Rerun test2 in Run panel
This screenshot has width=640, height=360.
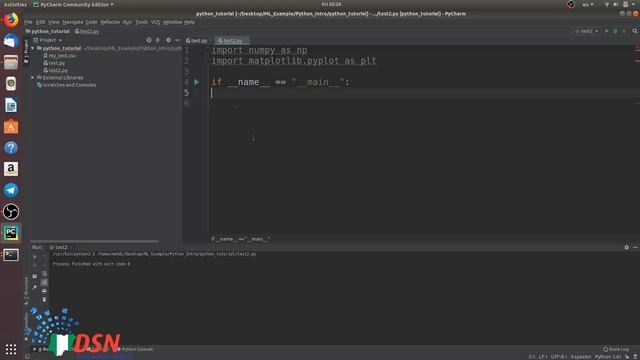pyautogui.click(x=35, y=257)
